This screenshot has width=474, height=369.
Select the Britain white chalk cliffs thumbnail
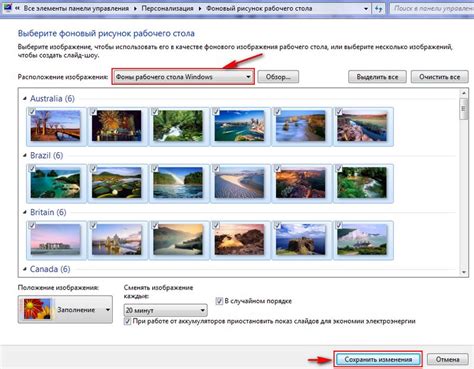tap(362, 240)
